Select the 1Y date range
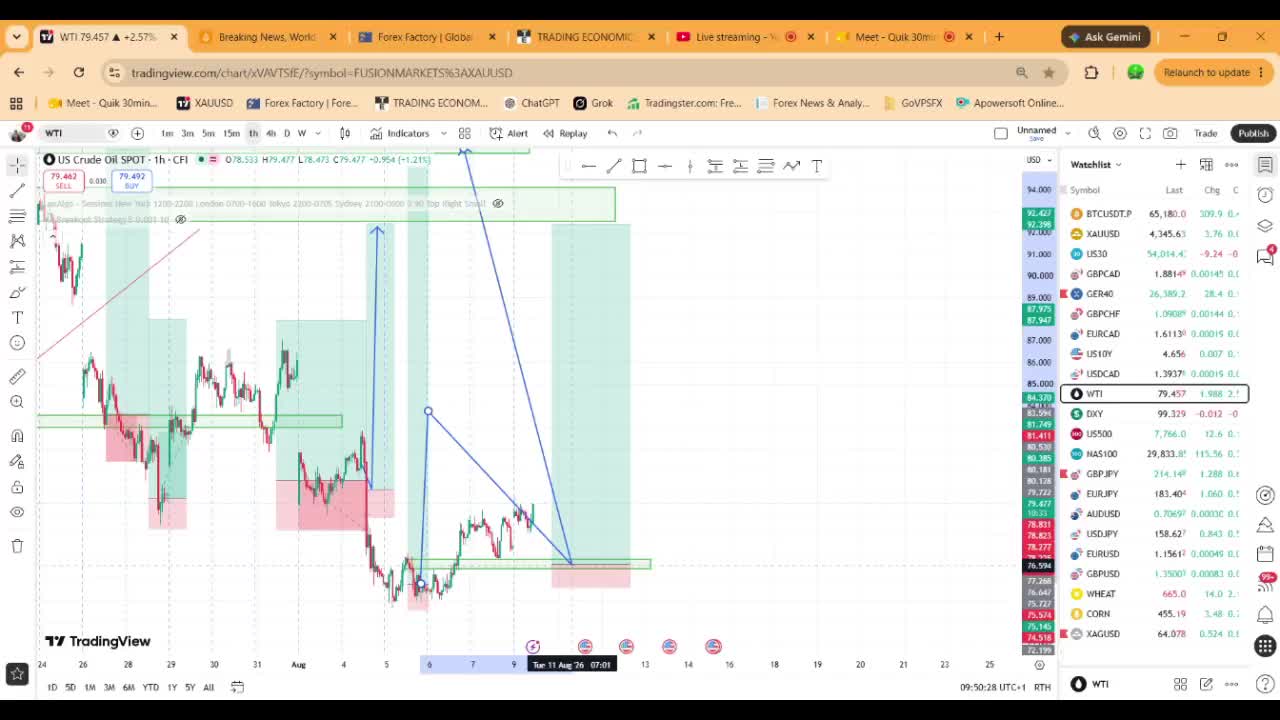This screenshot has width=1280, height=720. point(172,687)
